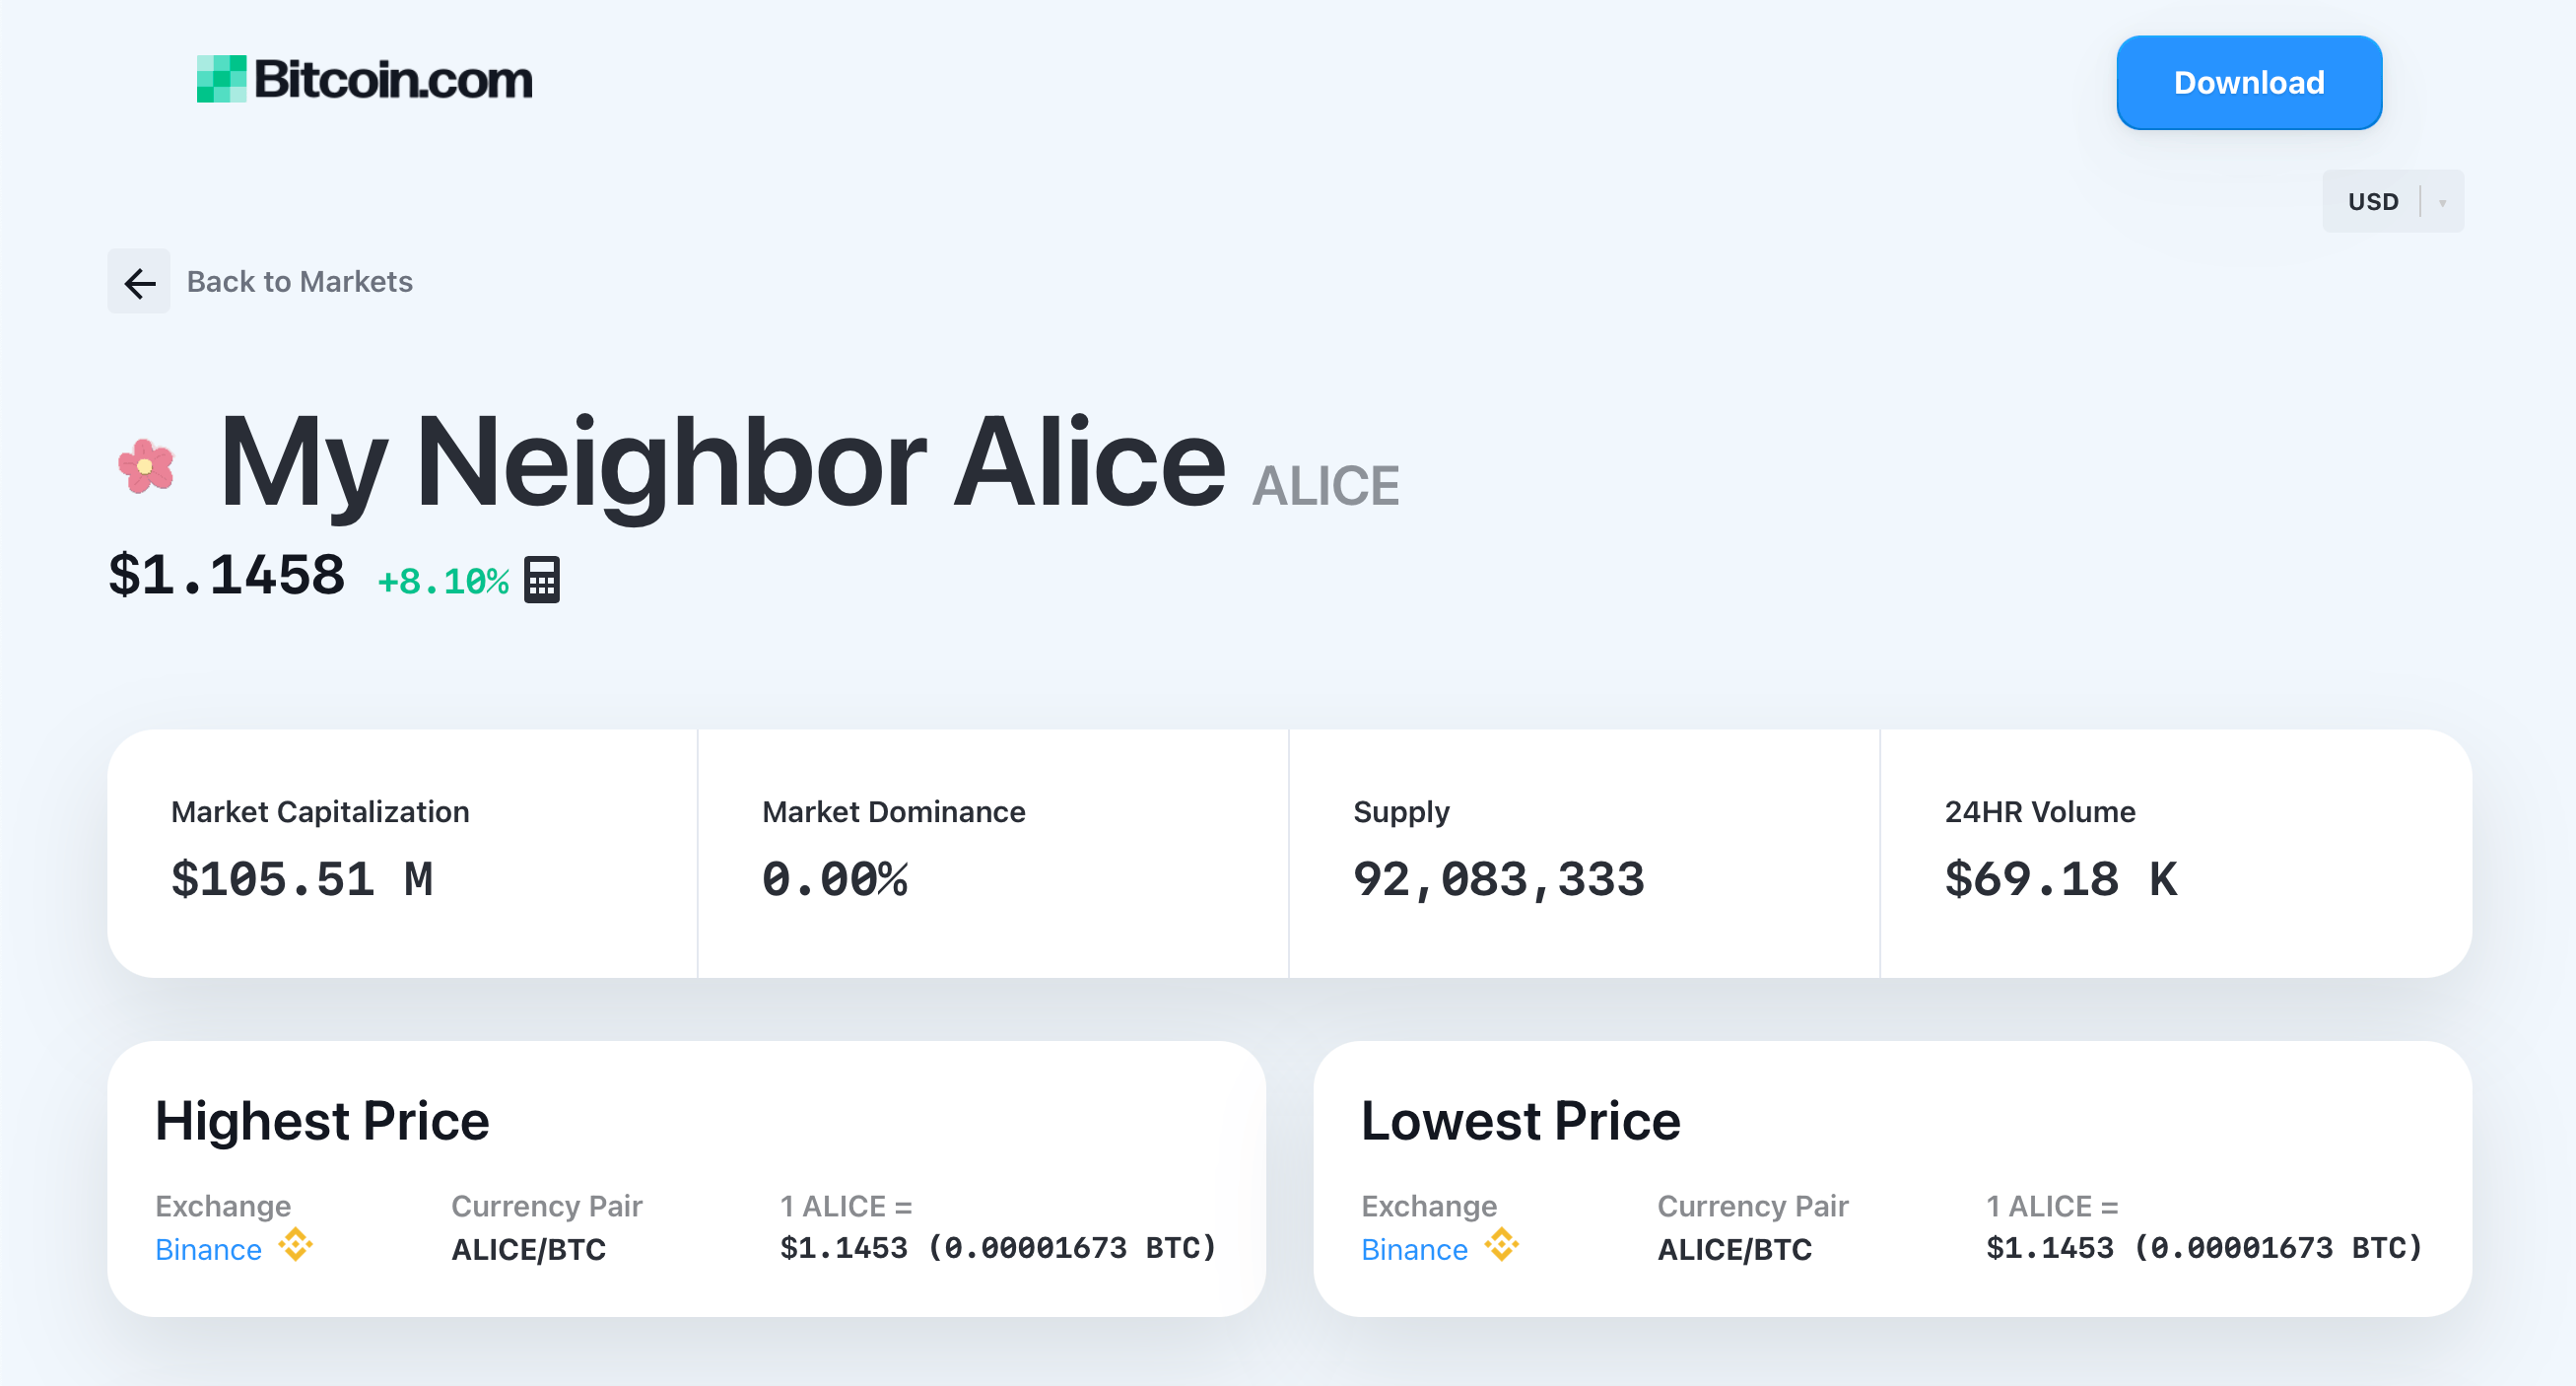Open the price calculator icon

pyautogui.click(x=541, y=578)
